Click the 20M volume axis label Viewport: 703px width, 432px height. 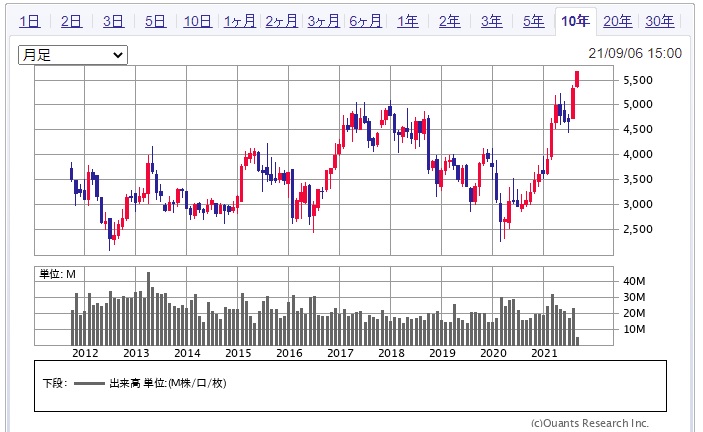(x=634, y=313)
